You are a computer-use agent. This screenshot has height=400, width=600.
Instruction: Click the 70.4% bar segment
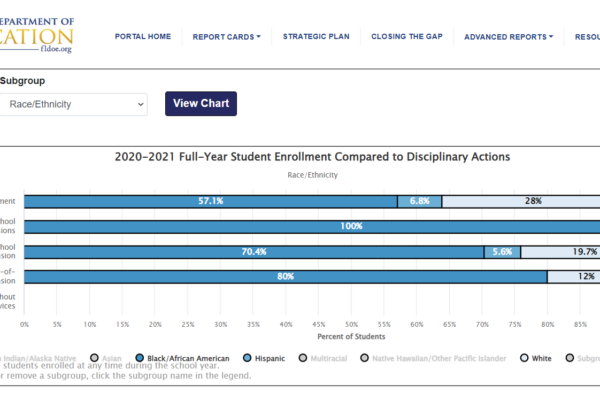(253, 252)
